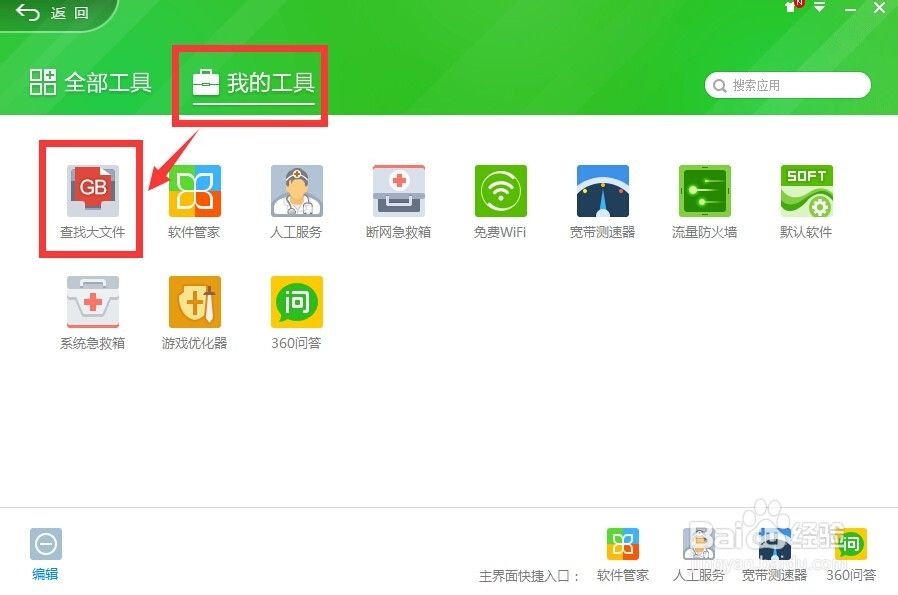The width and height of the screenshot is (898, 595).
Task: Click the 编辑 edit button
Action: click(46, 554)
